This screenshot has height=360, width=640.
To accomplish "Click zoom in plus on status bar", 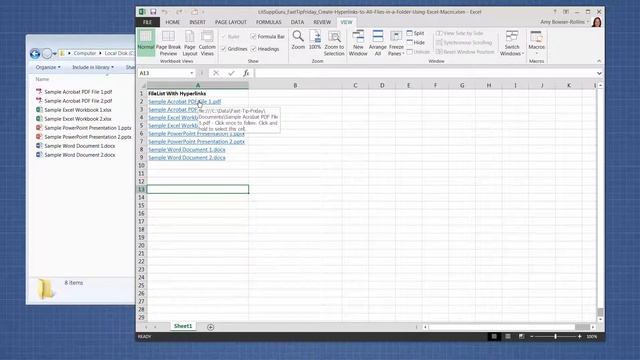I will click(580, 336).
